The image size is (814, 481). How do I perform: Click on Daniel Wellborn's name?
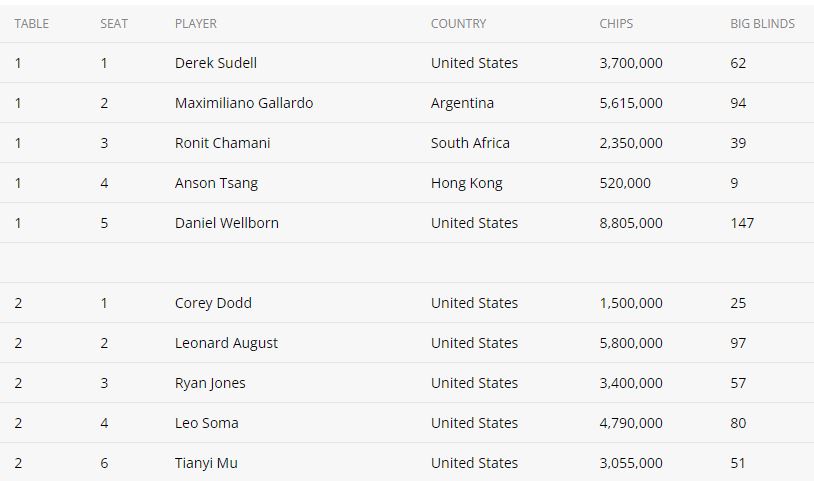click(x=227, y=223)
